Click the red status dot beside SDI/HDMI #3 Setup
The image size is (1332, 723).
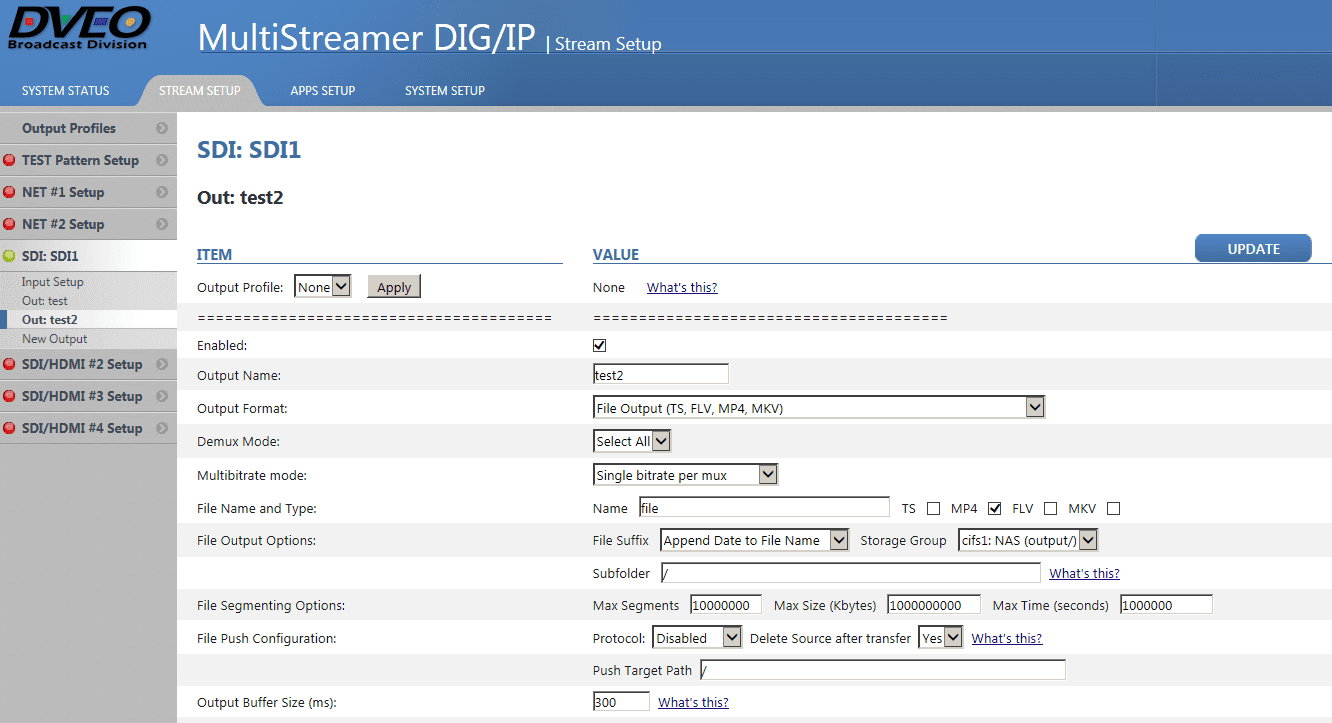tap(9, 396)
